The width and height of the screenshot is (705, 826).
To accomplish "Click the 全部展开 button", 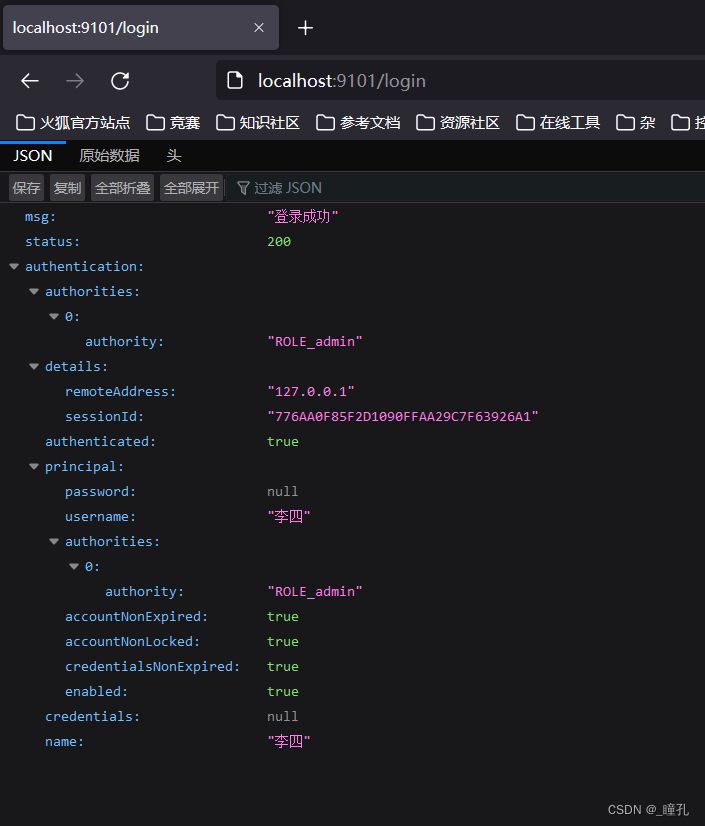I will [x=191, y=188].
